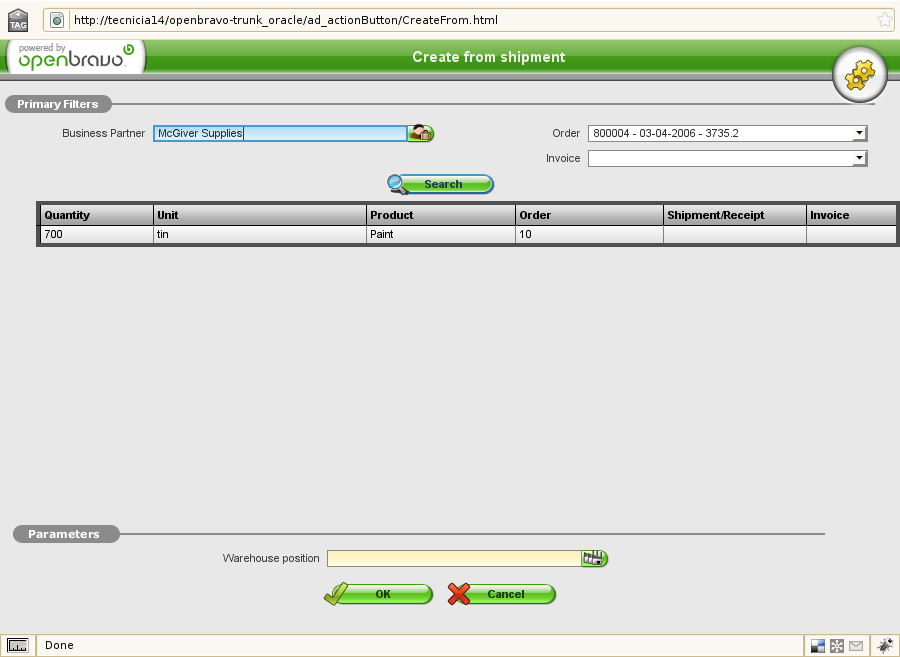Screen dimensions: 900x657
Task: Select the unit cell 'tin'
Action: [259, 234]
